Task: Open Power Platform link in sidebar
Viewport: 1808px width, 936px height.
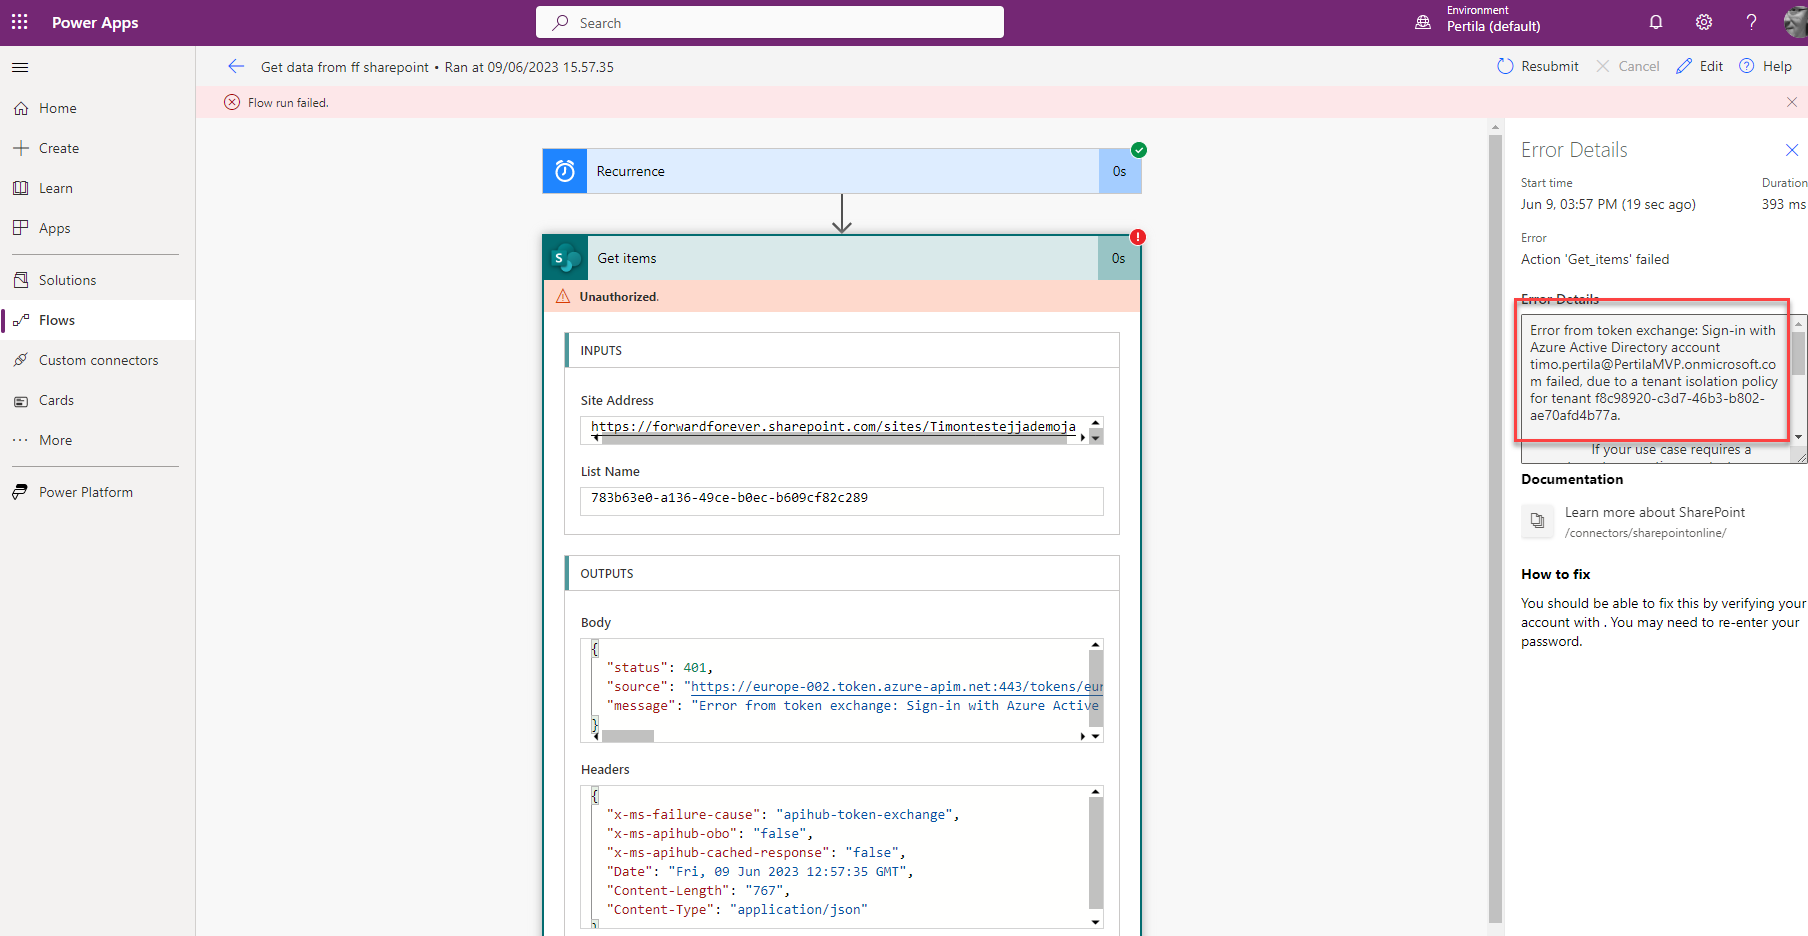Action: (x=98, y=492)
